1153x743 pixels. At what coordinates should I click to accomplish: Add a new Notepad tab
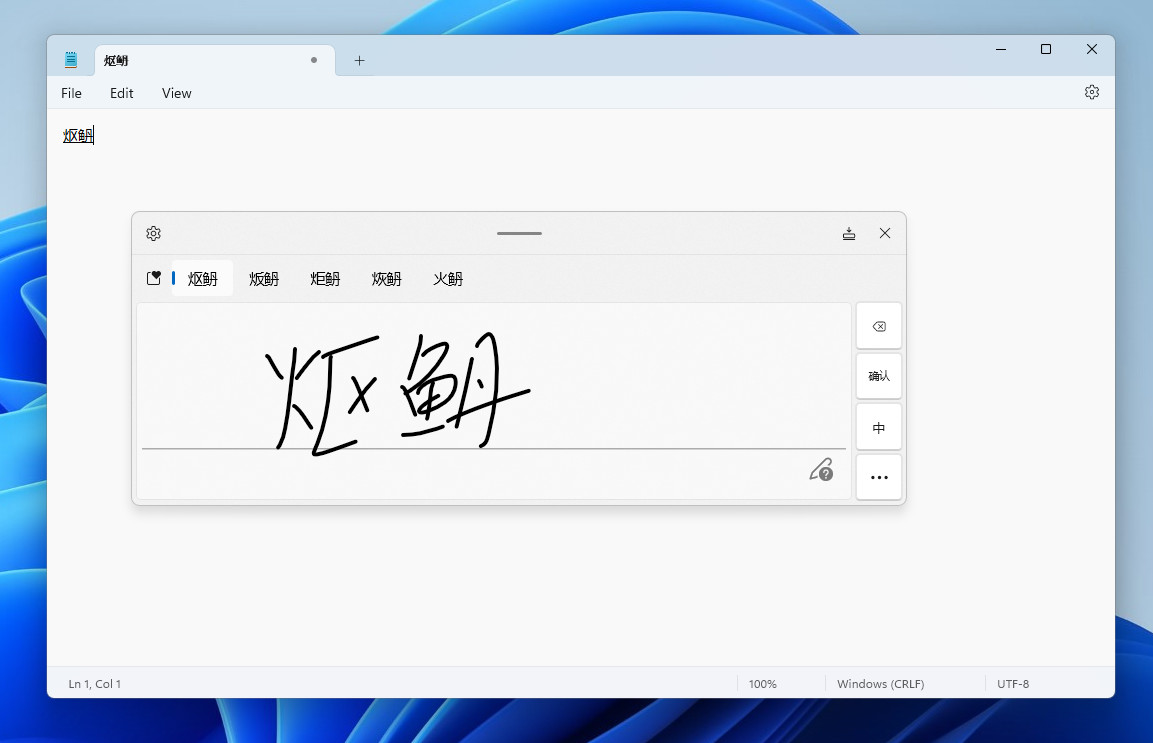point(359,60)
